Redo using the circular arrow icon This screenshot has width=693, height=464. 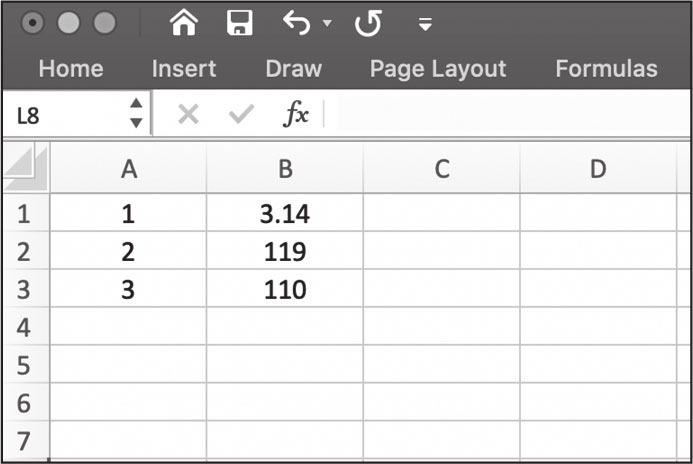coord(368,23)
